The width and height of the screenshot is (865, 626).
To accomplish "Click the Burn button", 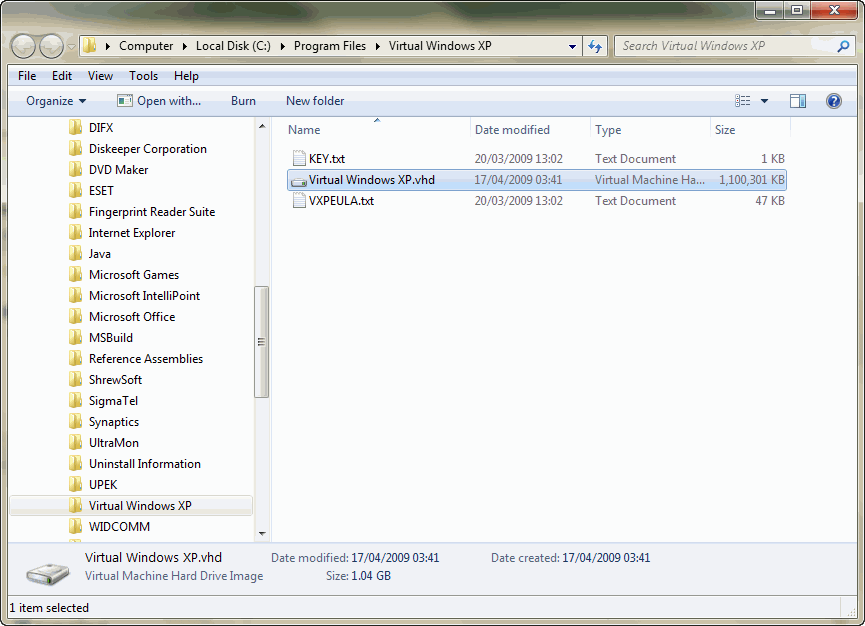I will (x=243, y=101).
